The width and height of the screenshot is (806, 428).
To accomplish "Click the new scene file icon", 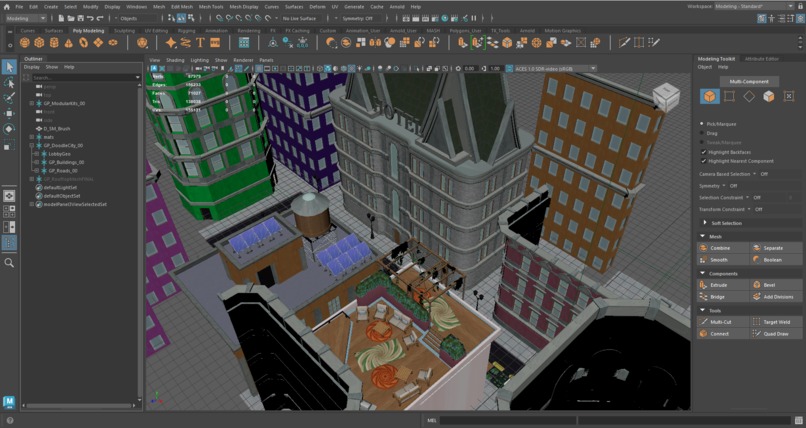I will [61, 18].
